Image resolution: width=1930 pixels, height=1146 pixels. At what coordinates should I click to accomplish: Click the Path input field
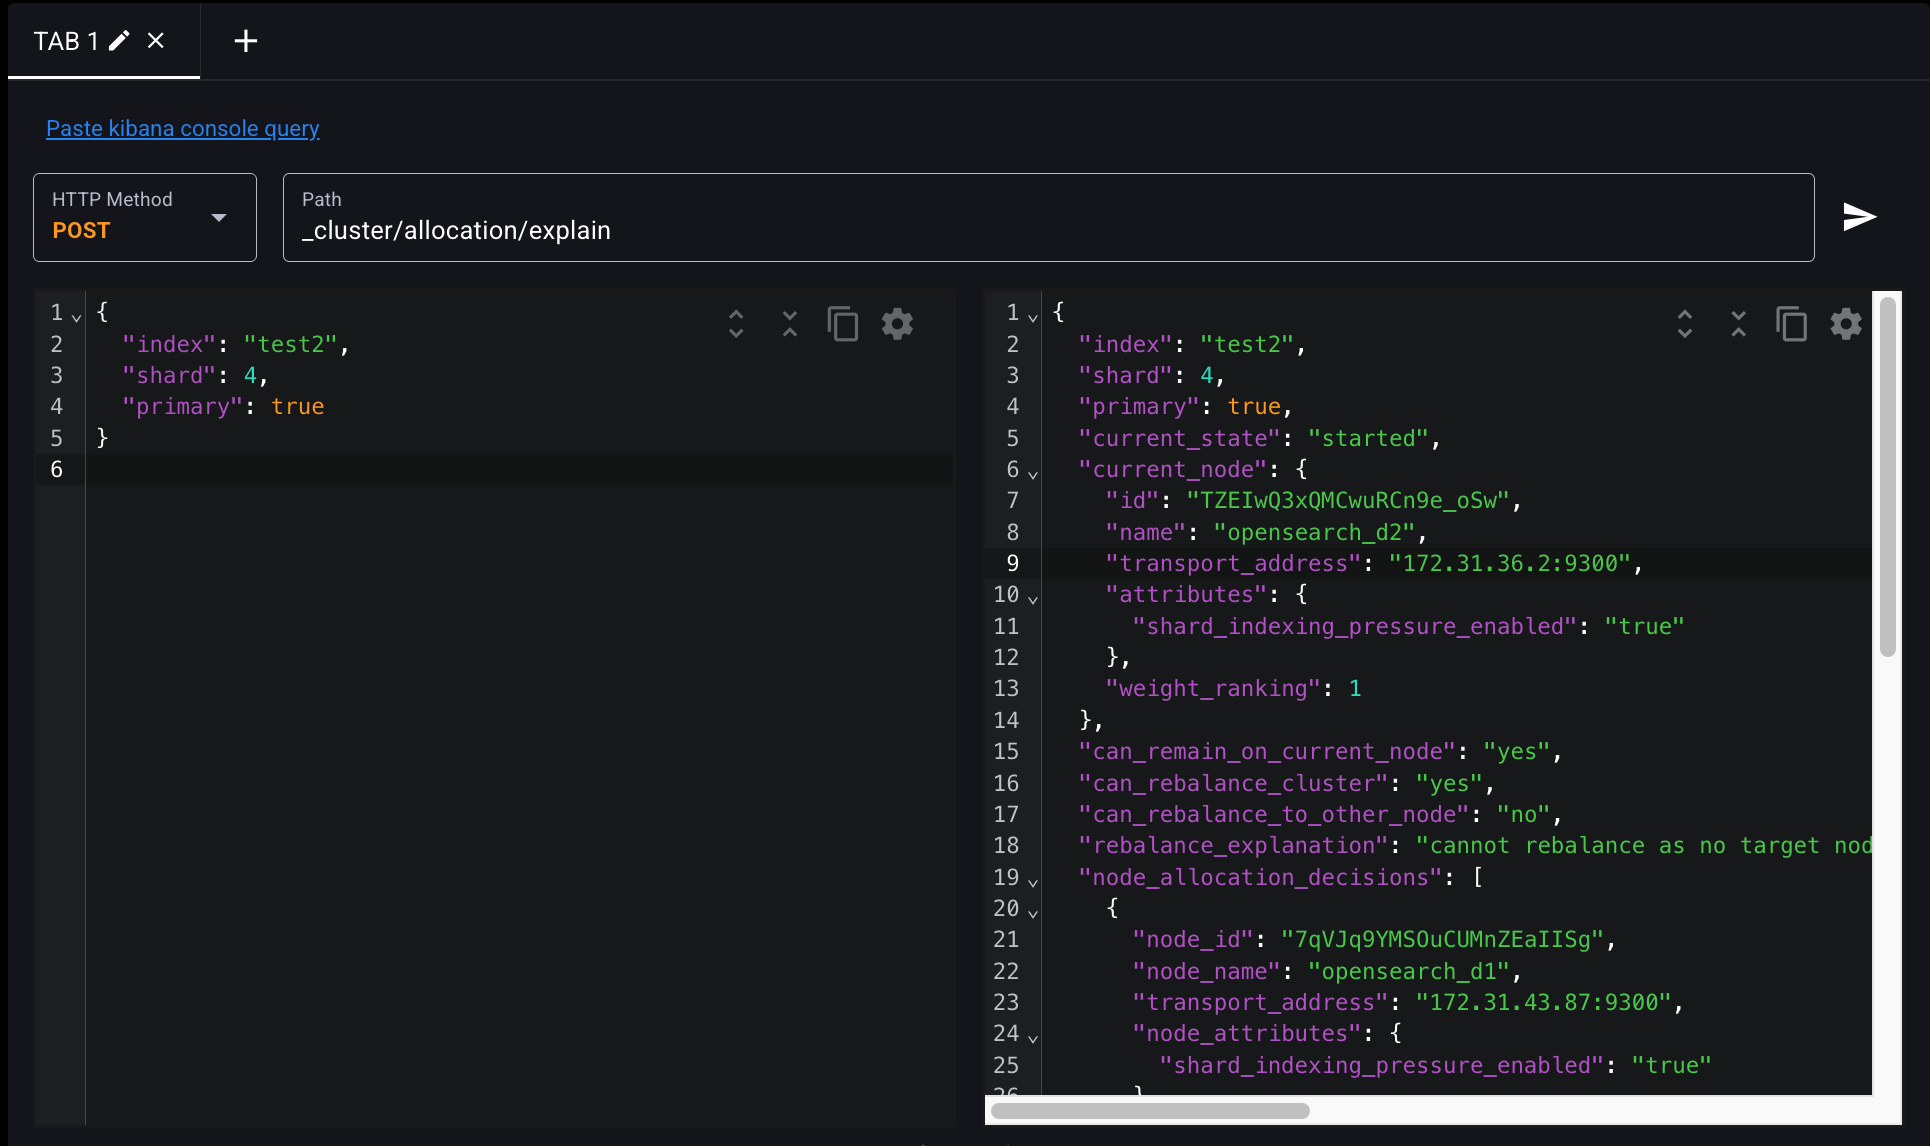pos(1048,230)
